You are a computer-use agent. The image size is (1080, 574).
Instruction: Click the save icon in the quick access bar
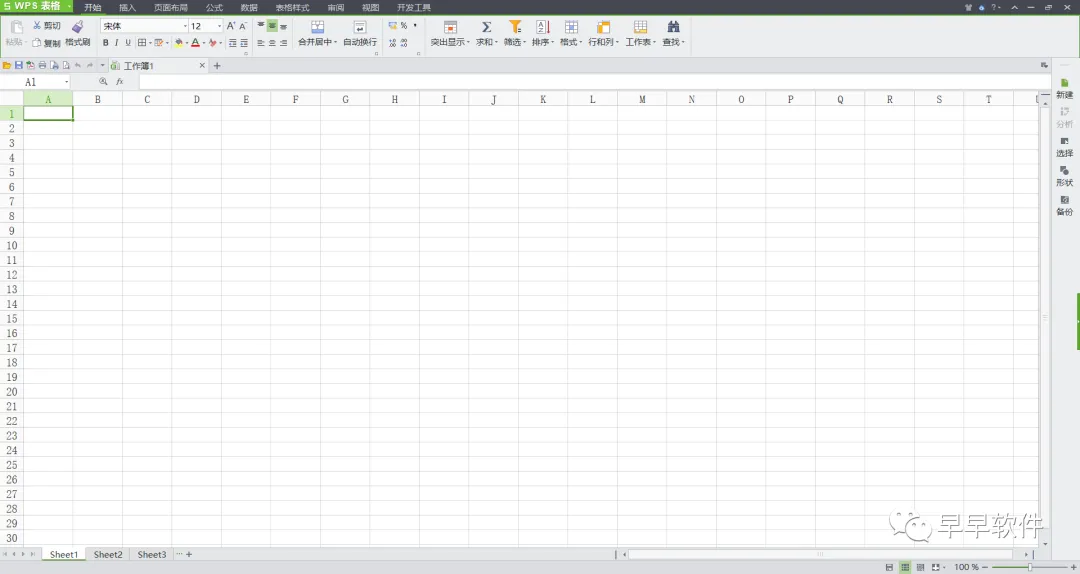(19, 65)
